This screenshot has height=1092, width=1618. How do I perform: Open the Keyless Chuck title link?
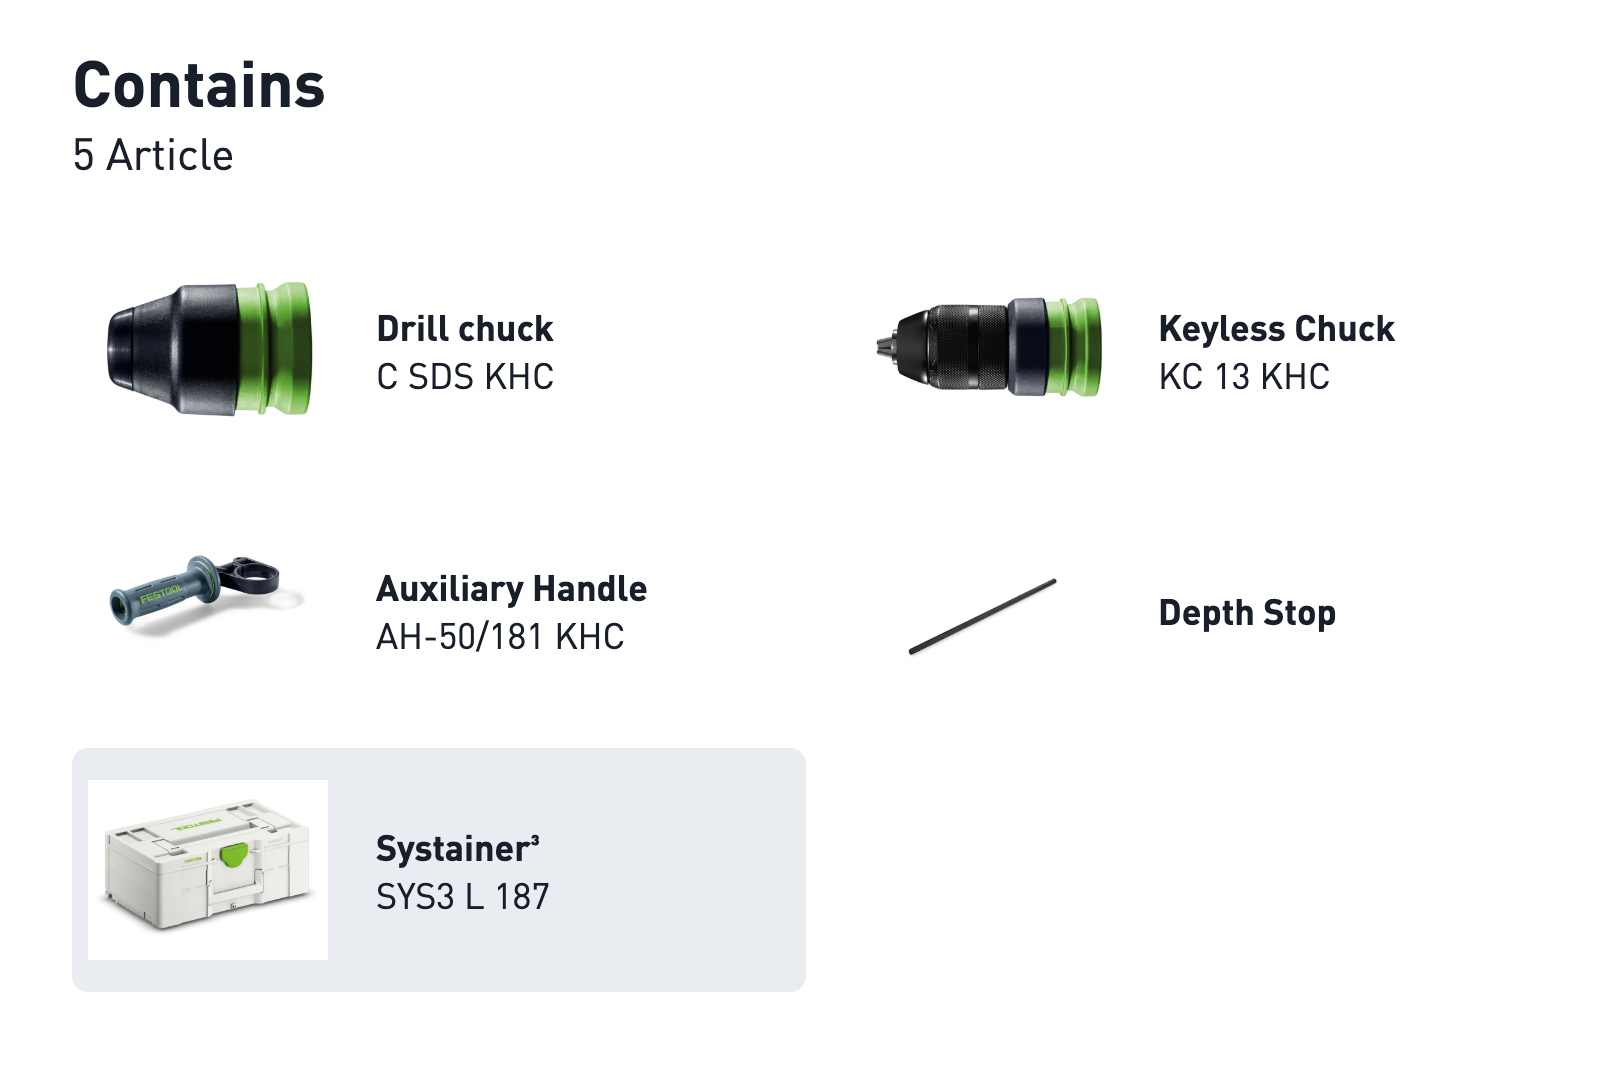tap(1276, 329)
